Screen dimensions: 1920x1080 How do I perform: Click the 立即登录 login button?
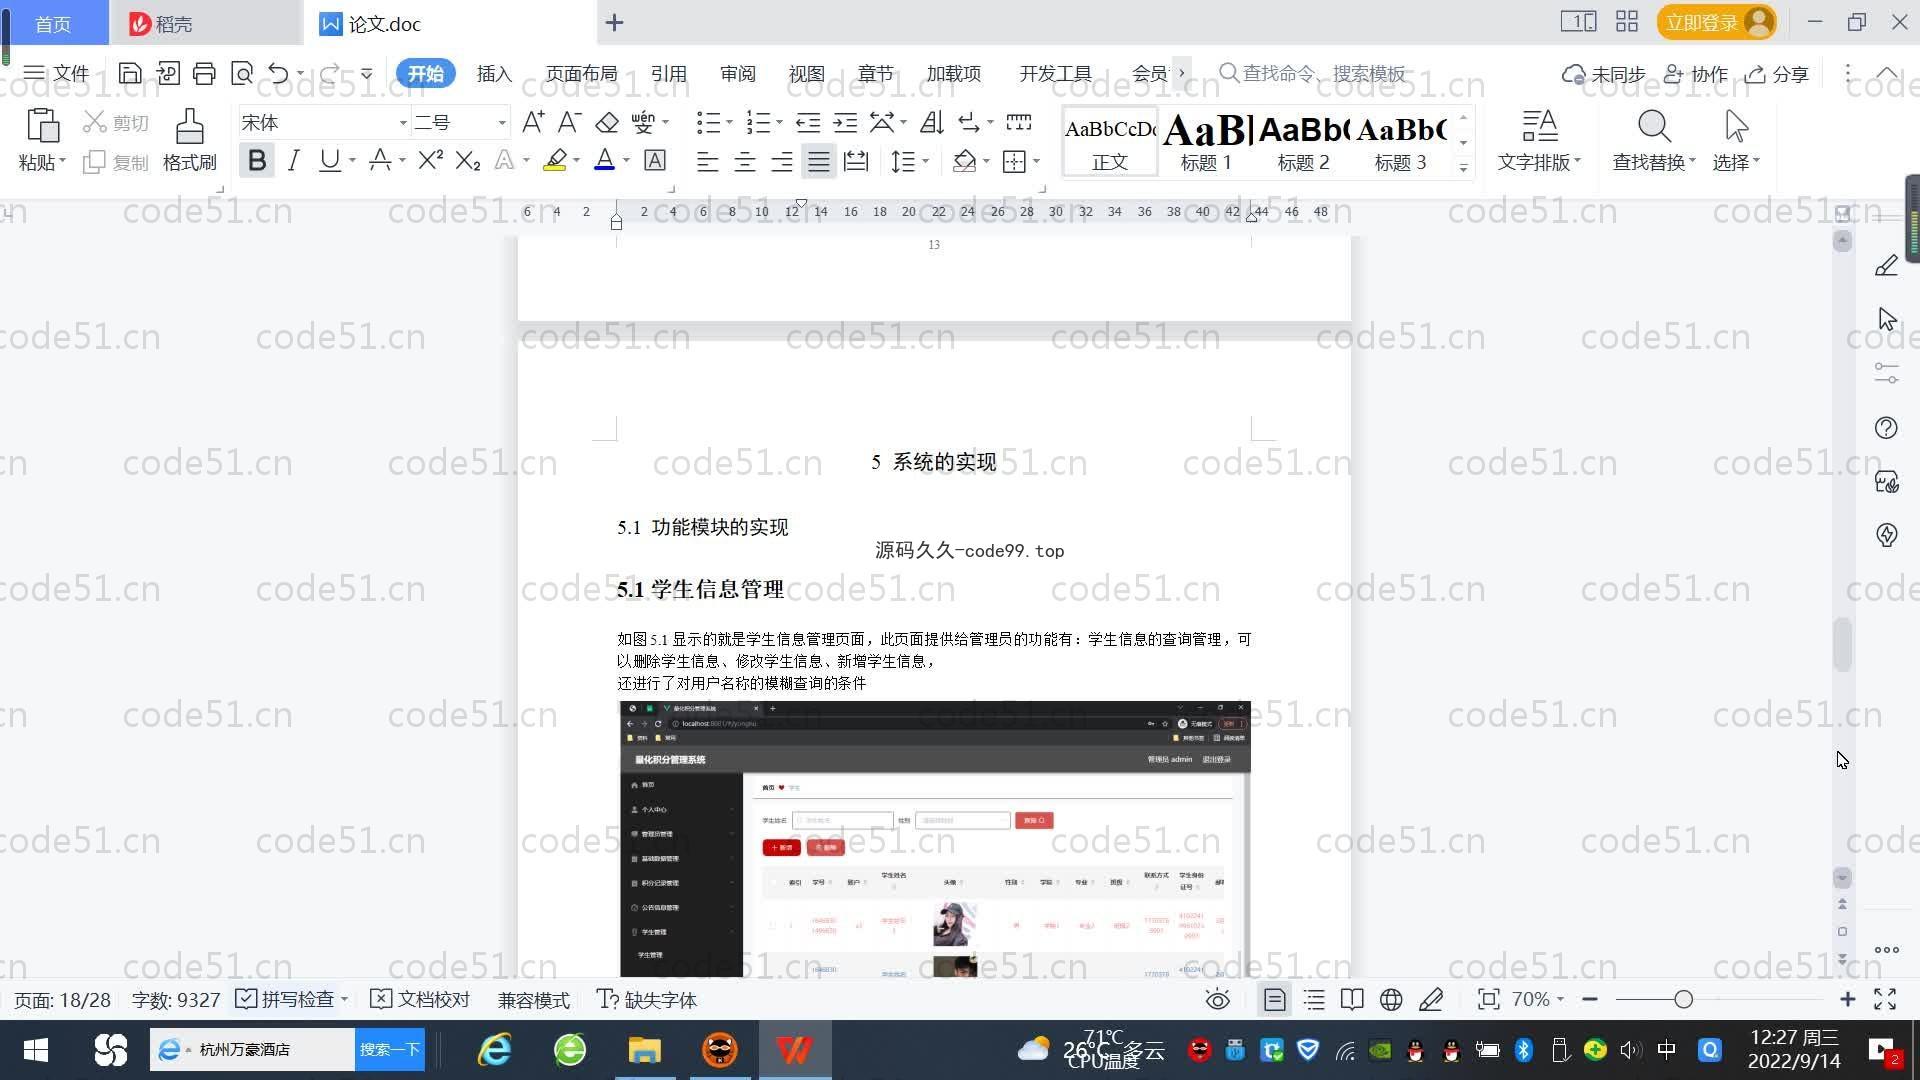click(1716, 22)
